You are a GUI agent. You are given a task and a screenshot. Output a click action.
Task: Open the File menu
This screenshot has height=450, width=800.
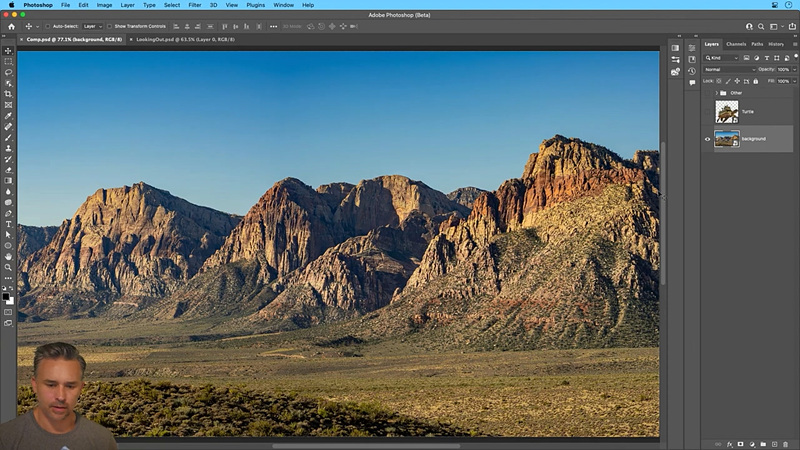(65, 5)
